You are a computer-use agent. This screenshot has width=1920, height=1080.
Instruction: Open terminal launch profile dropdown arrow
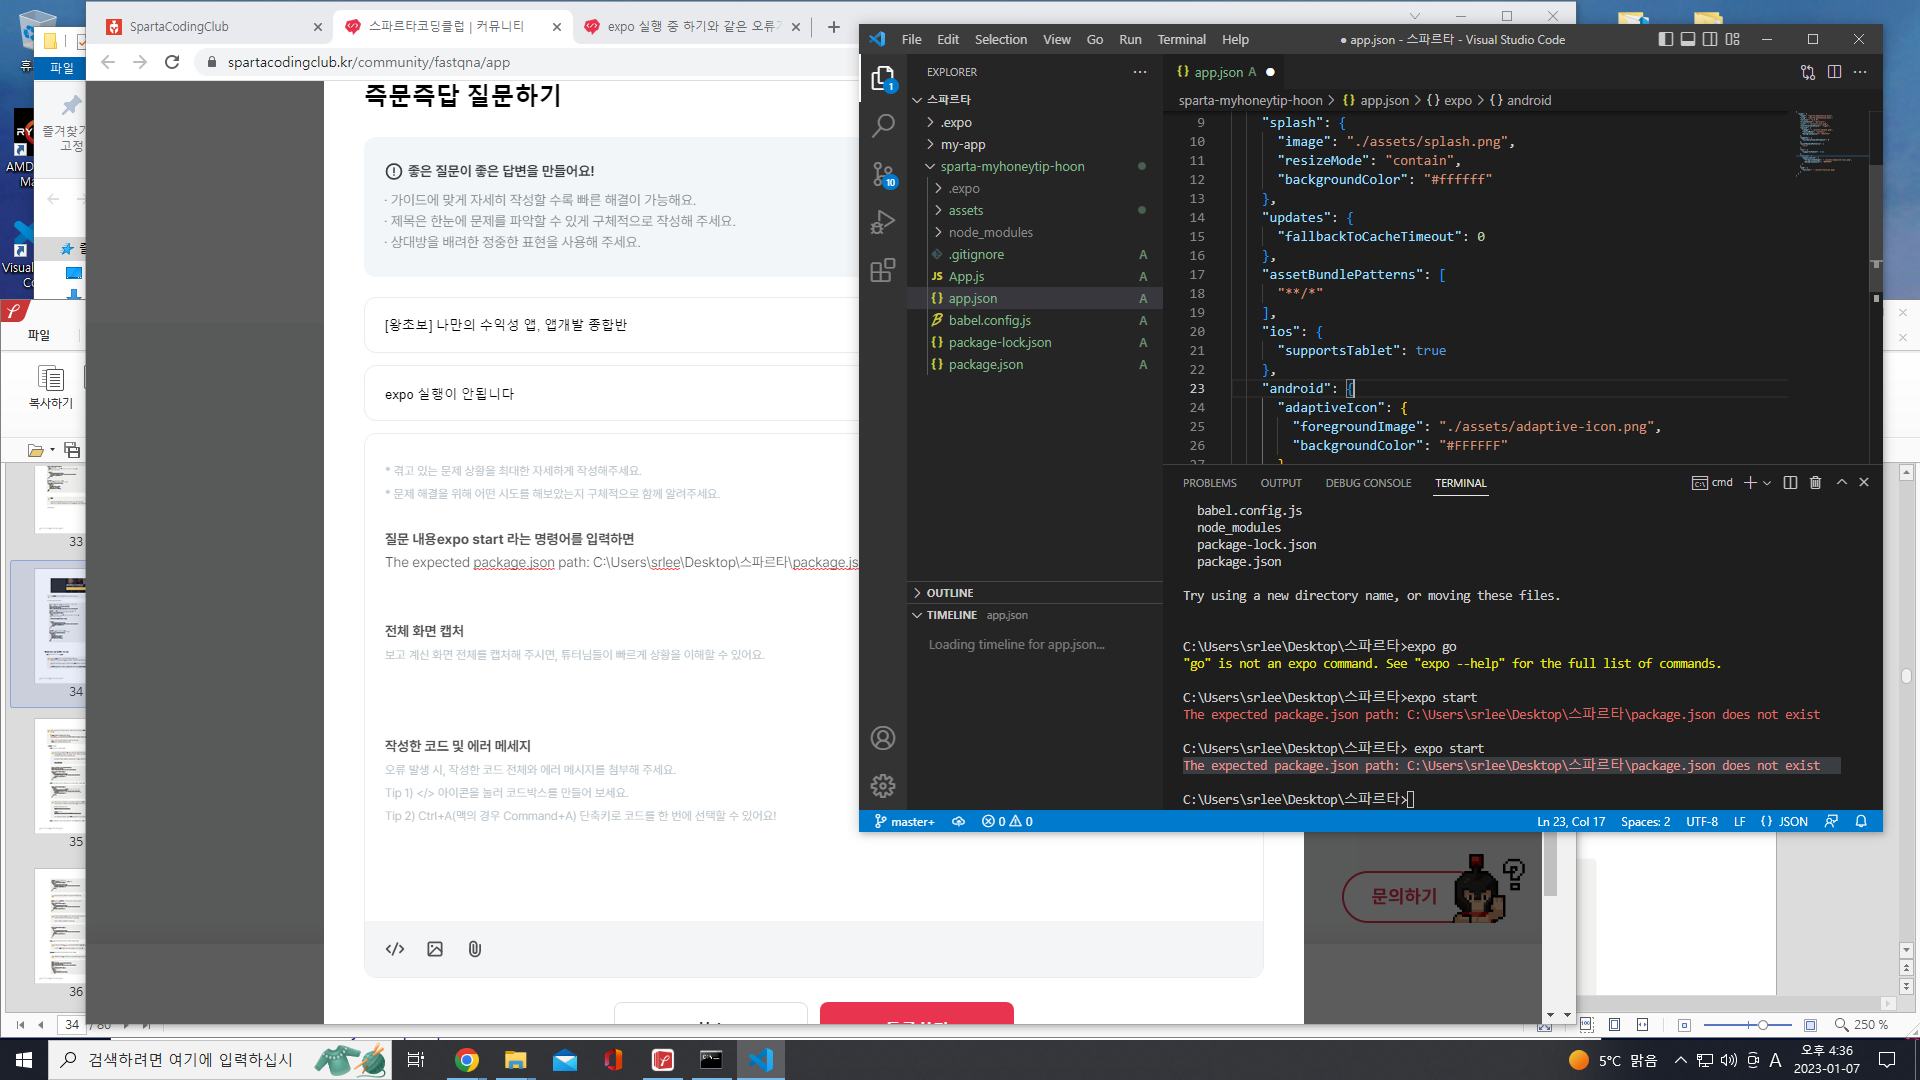[x=1767, y=482]
